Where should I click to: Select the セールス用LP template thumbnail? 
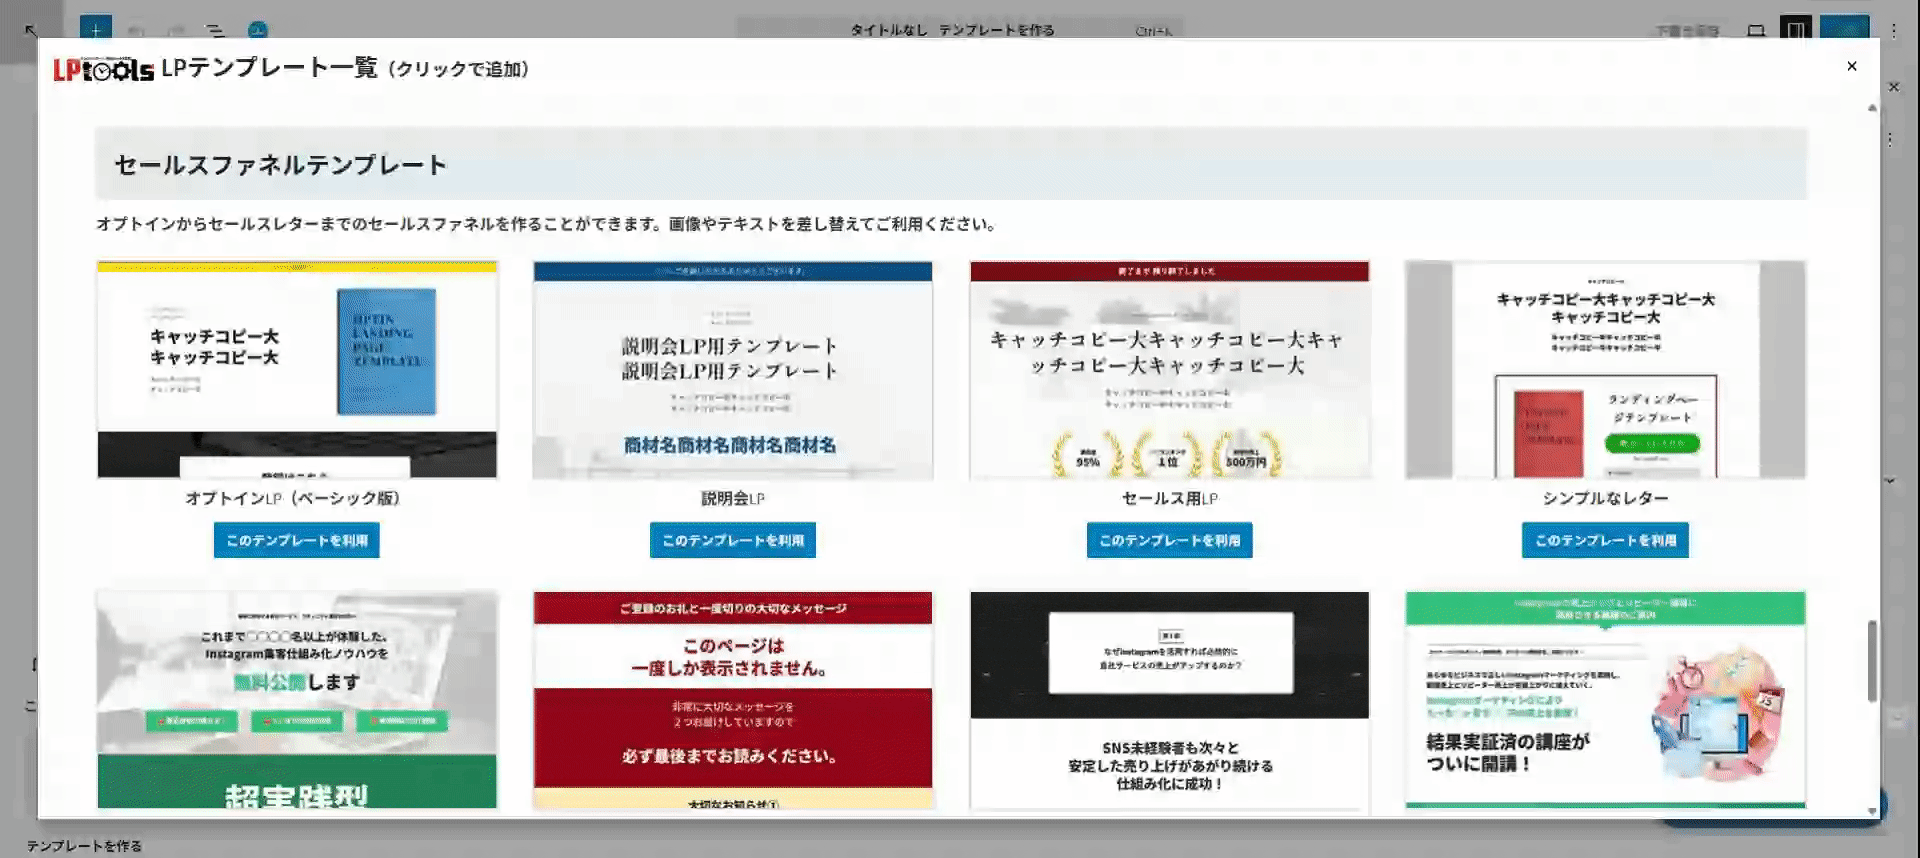[1169, 369]
